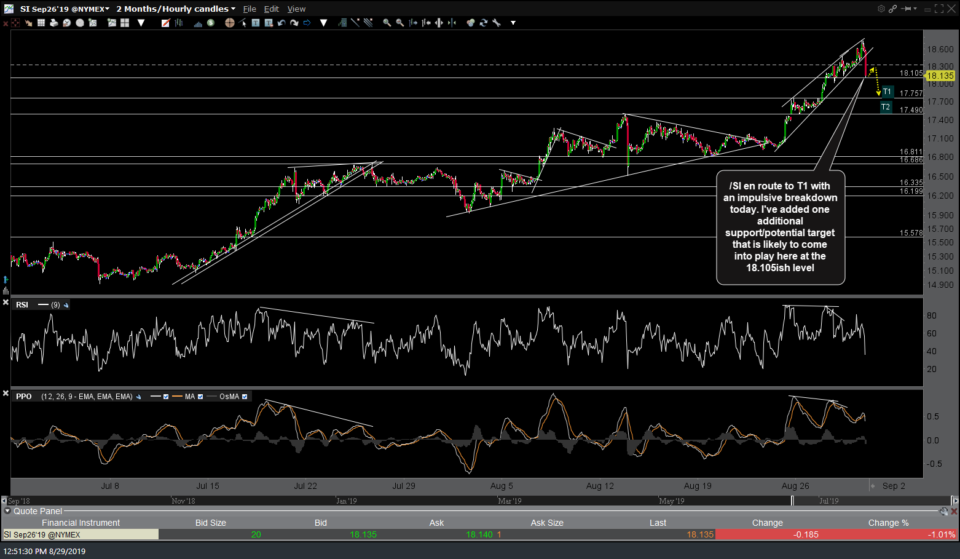This screenshot has width=960, height=559.
Task: Click the tools wrench toolbar icon
Action: tap(496, 23)
